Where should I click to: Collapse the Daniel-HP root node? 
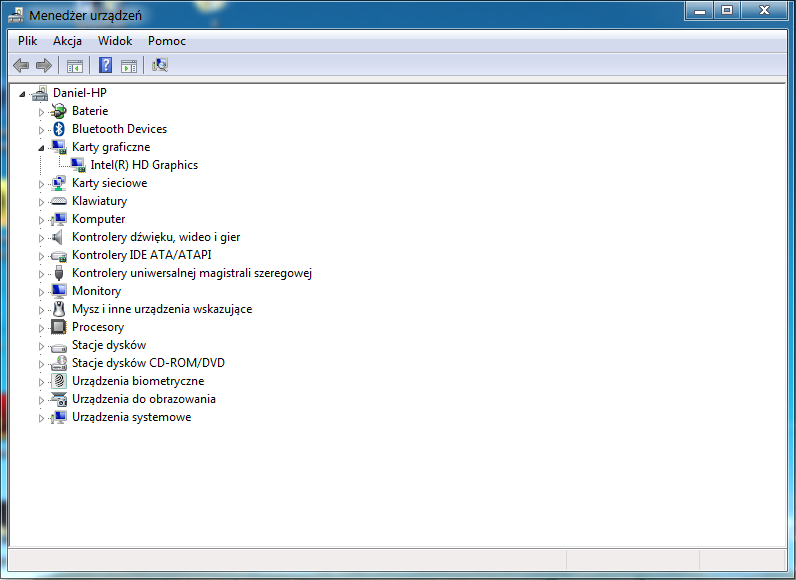click(22, 94)
